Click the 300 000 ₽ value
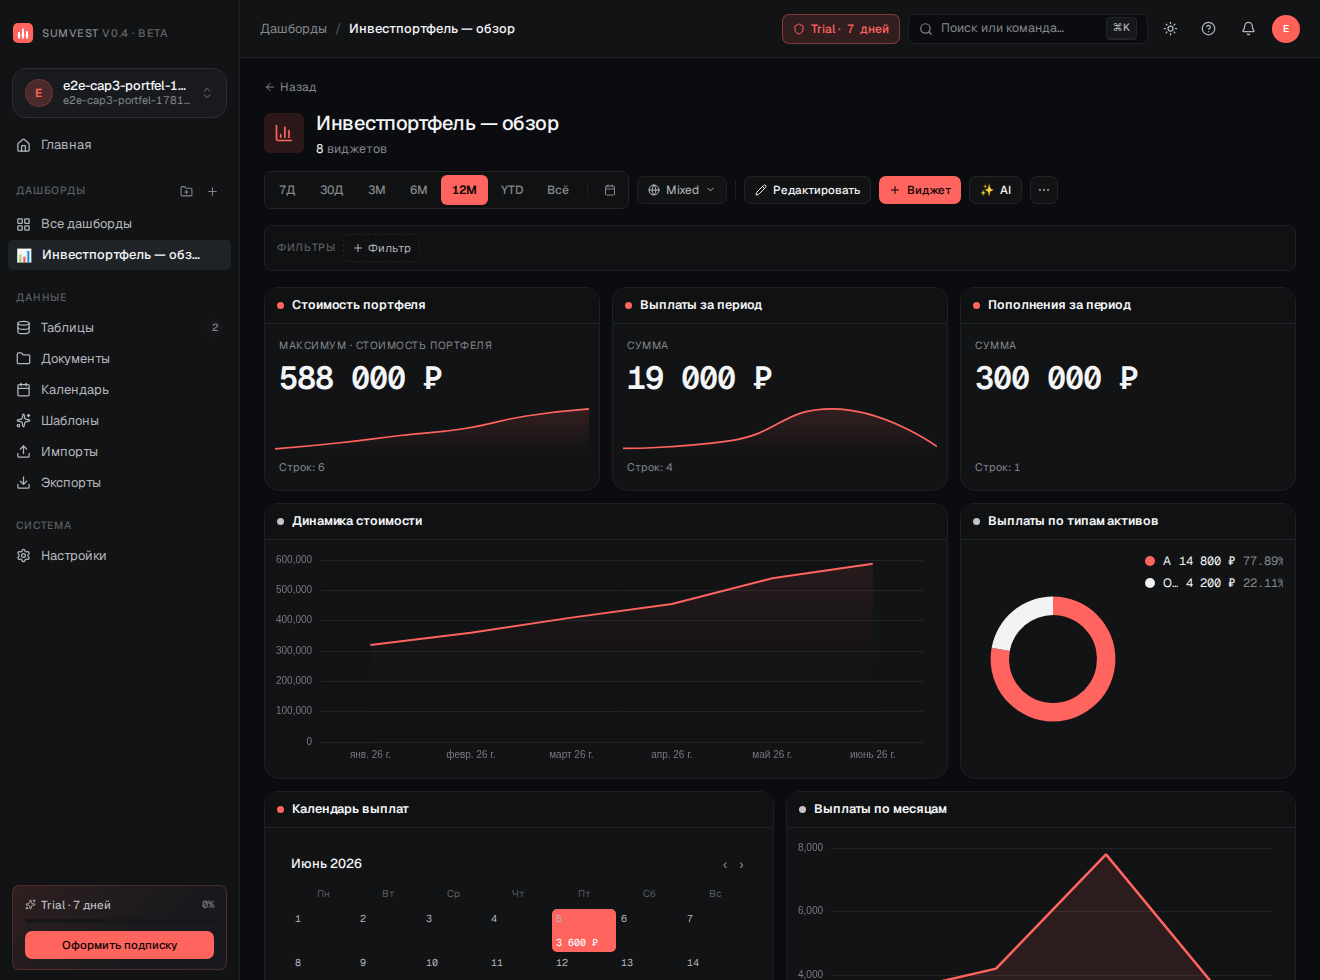This screenshot has width=1320, height=980. click(x=1056, y=378)
